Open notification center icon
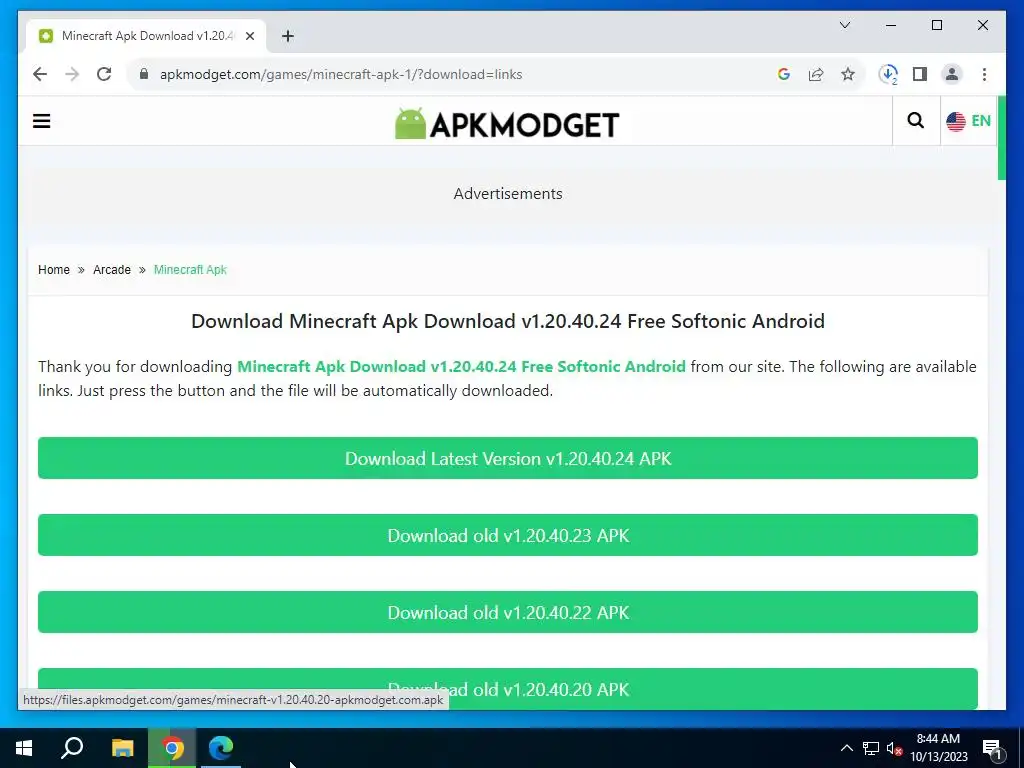This screenshot has width=1024, height=768. pyautogui.click(x=992, y=749)
